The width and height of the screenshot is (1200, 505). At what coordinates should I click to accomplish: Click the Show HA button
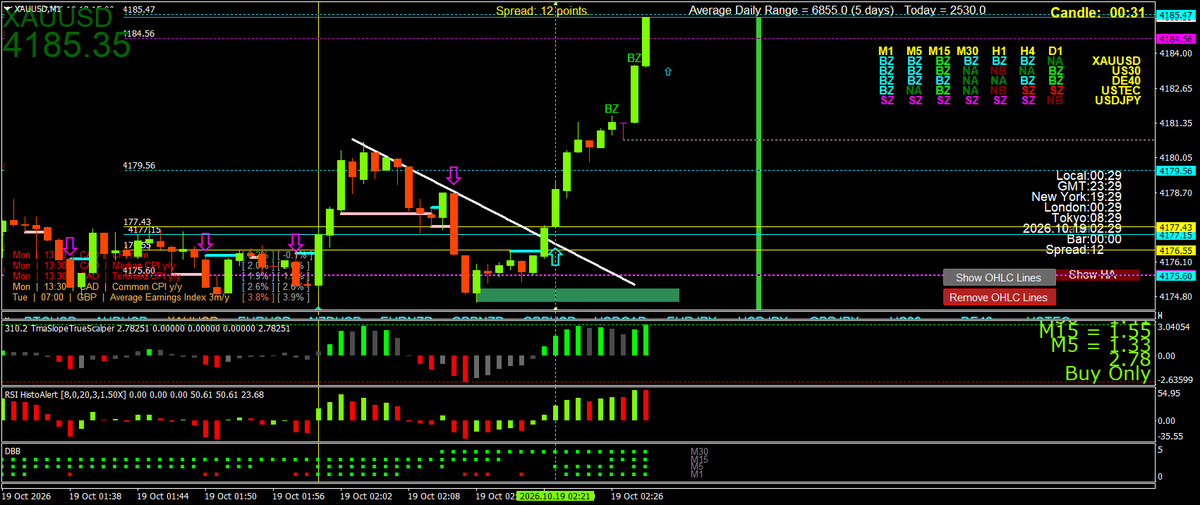point(1097,275)
